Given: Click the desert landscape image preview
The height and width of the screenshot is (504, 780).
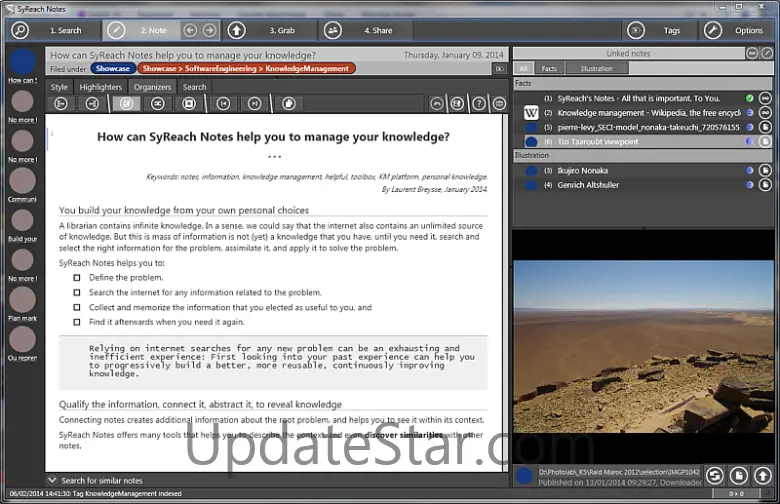Looking at the screenshot, I should [643, 345].
